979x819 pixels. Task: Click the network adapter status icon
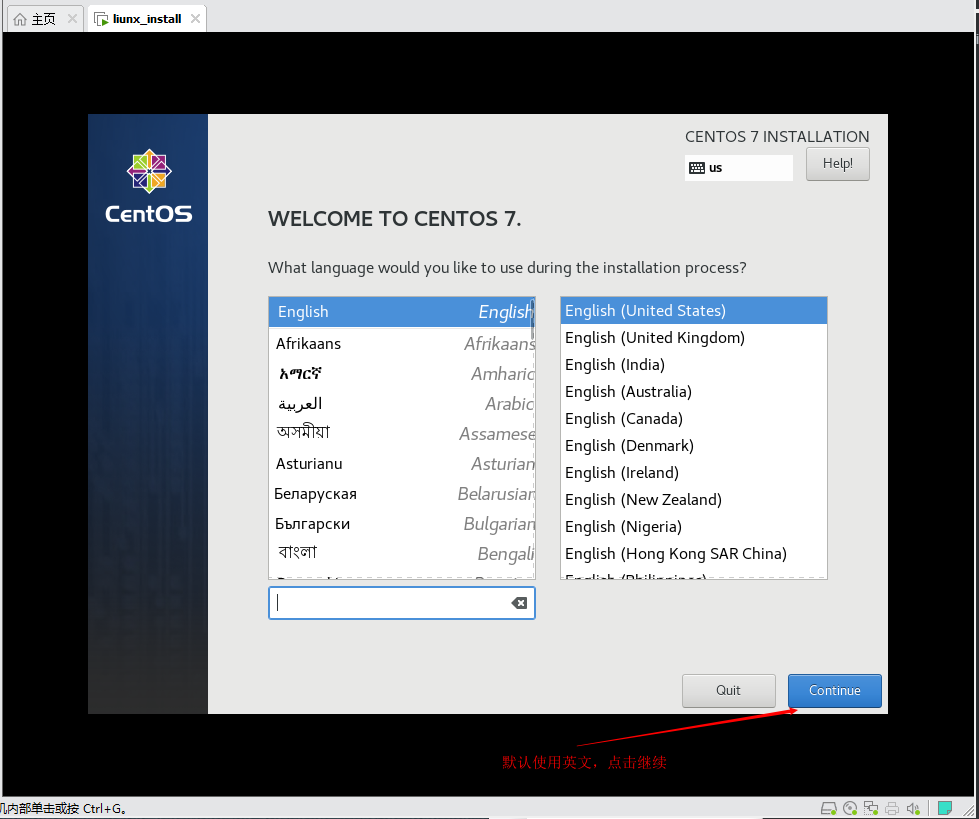coord(871,808)
